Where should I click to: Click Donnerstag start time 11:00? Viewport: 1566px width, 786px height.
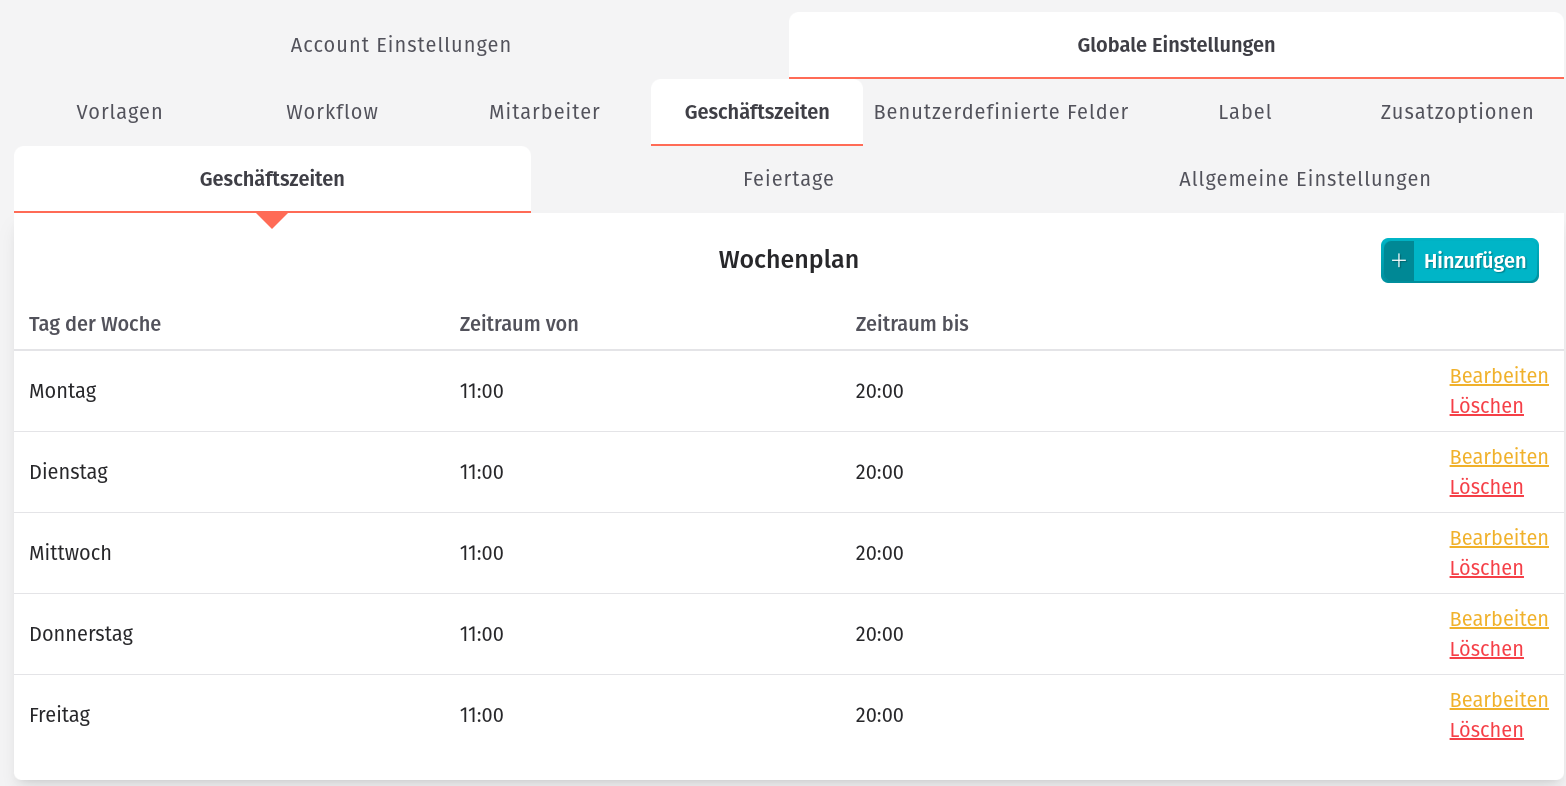482,634
